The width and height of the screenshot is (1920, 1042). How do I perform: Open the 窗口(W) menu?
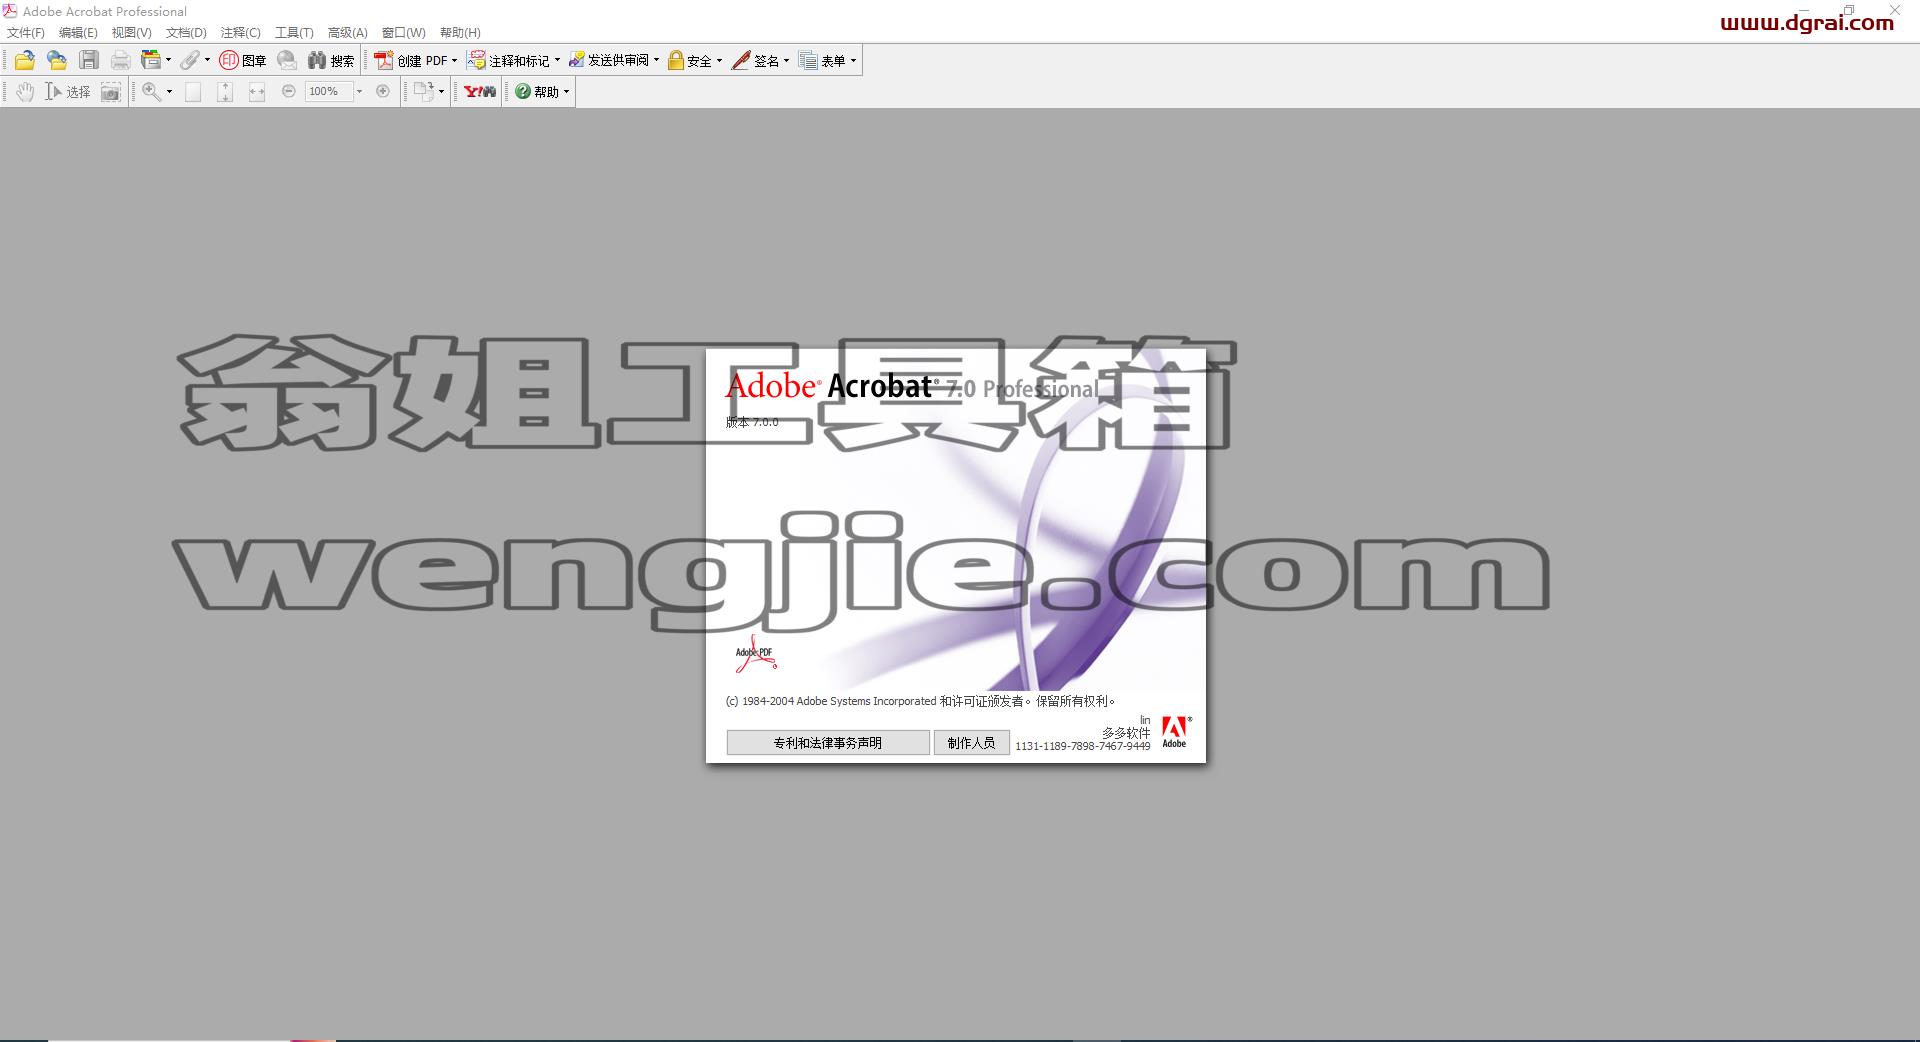403,33
